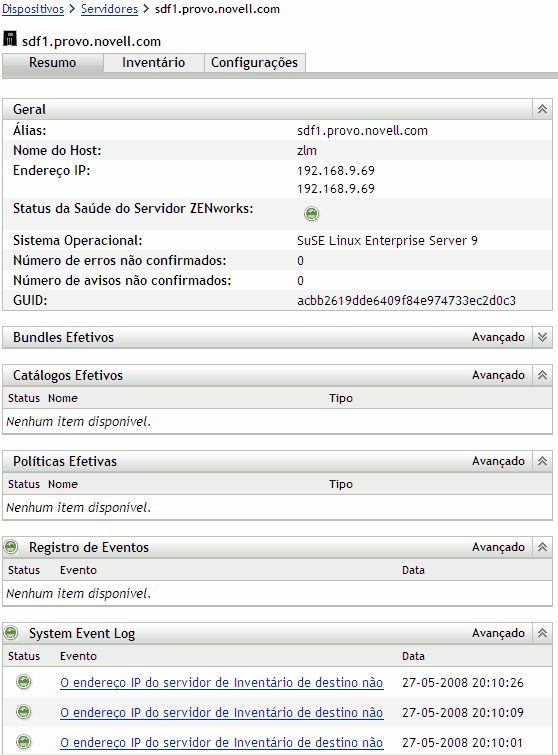Open Avançado for Bundles Efetivos
Image resolution: width=558 pixels, height=755 pixels.
498,337
